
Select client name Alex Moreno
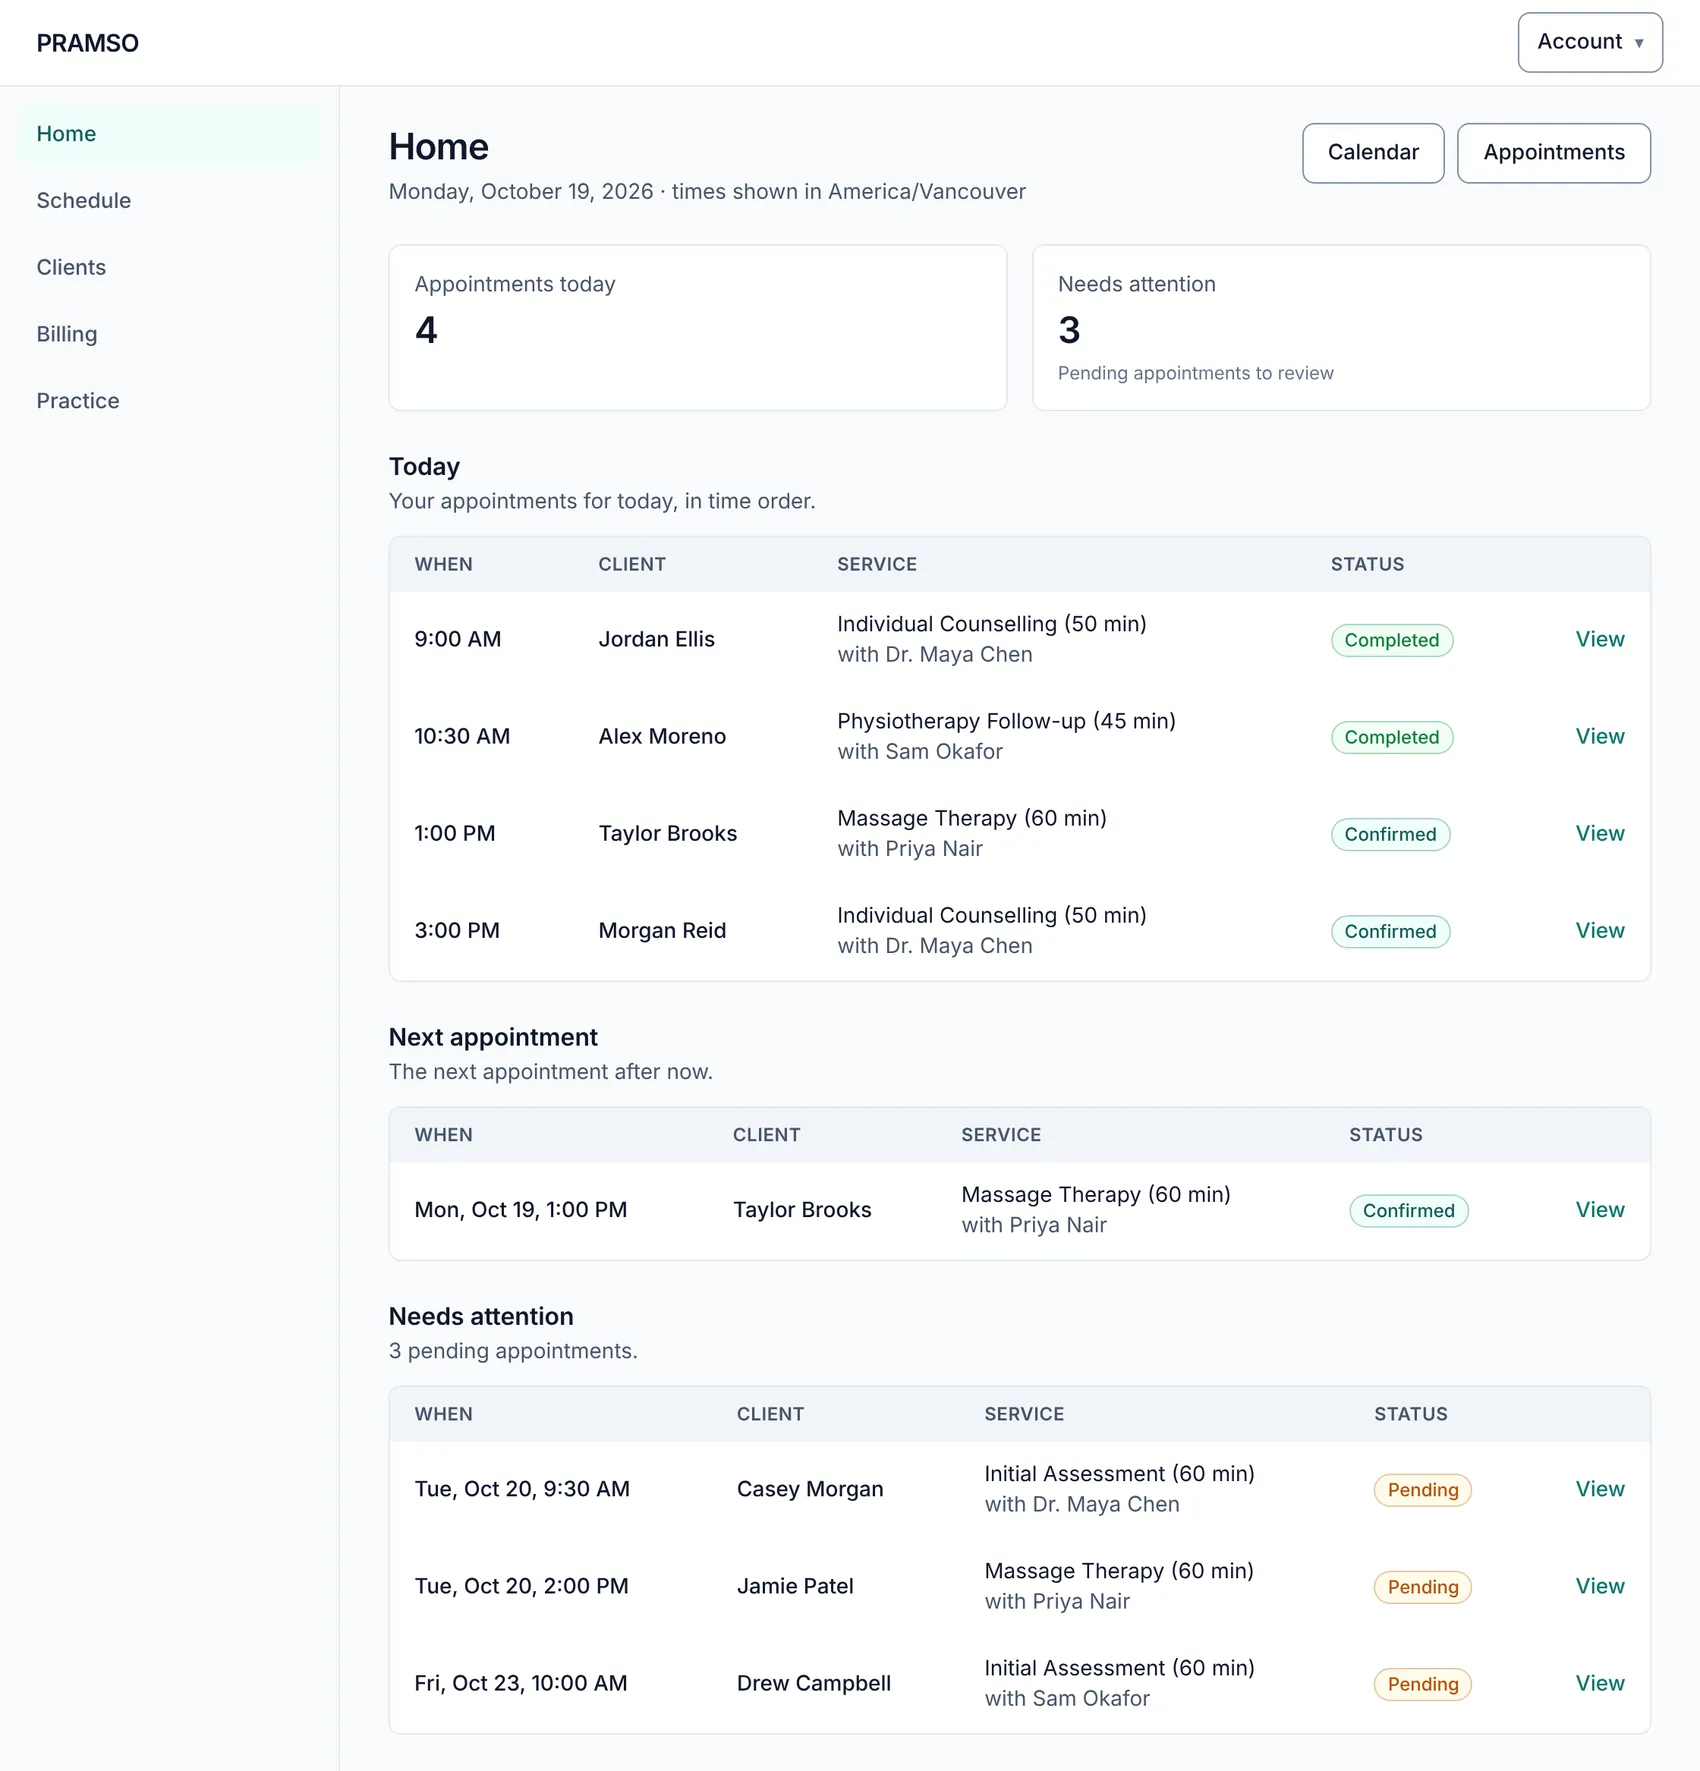coord(662,736)
